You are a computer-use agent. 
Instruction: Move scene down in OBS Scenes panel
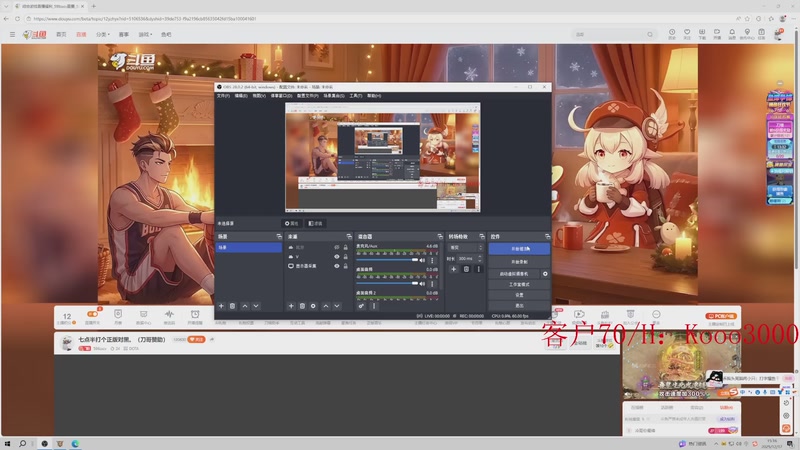coord(256,306)
